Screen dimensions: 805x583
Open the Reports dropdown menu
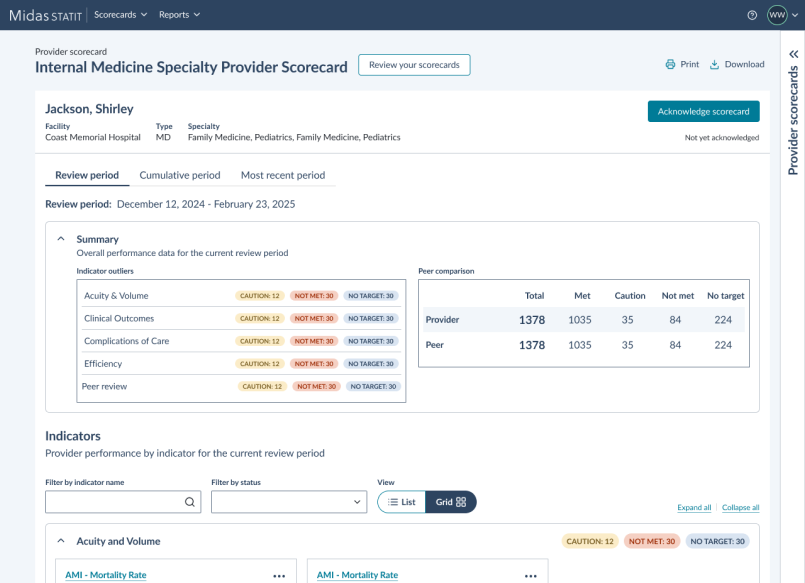(x=179, y=15)
